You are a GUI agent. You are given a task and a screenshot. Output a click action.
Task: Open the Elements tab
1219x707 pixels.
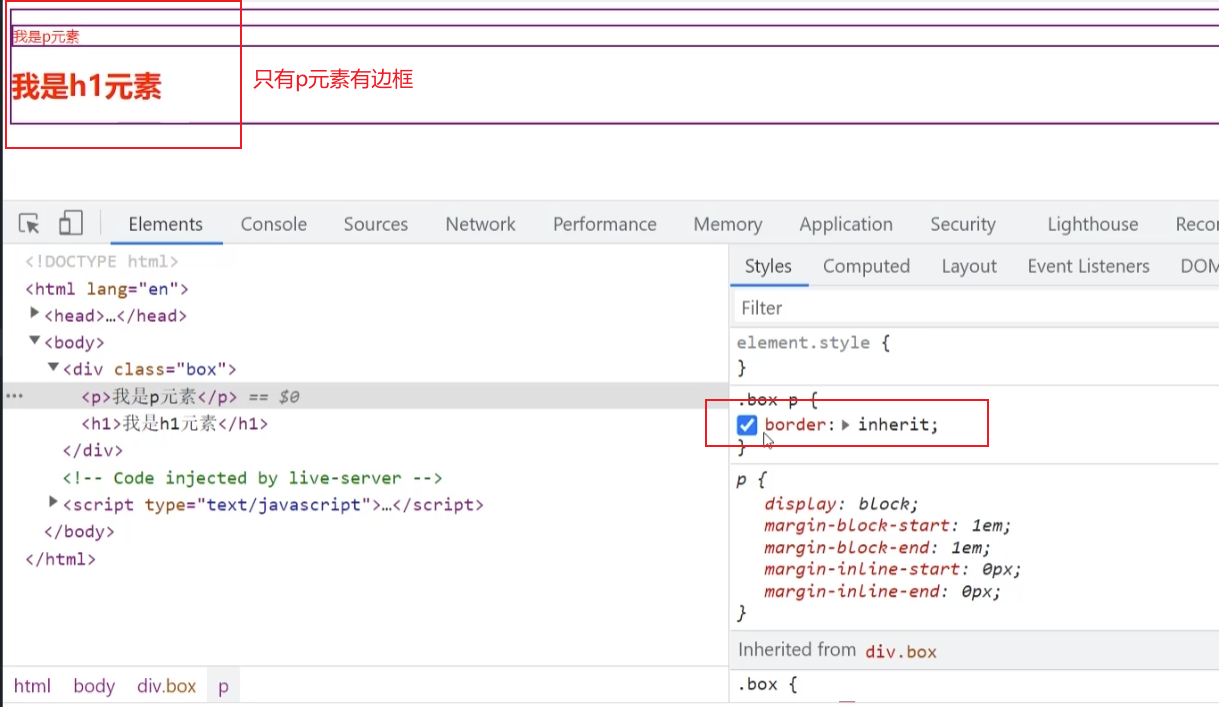point(166,224)
